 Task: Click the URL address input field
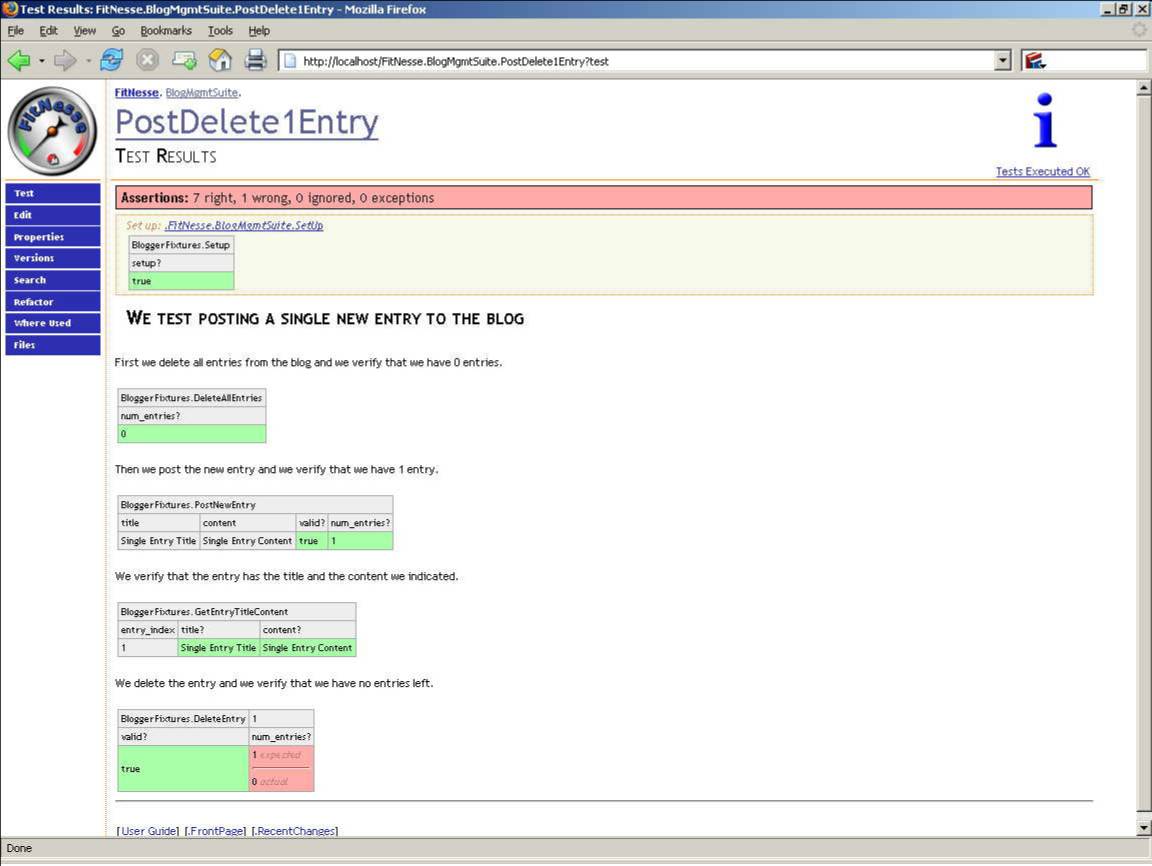point(640,62)
